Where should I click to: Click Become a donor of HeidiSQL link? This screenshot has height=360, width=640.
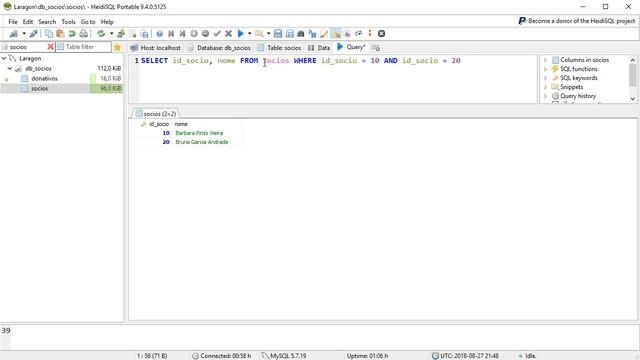(577, 21)
